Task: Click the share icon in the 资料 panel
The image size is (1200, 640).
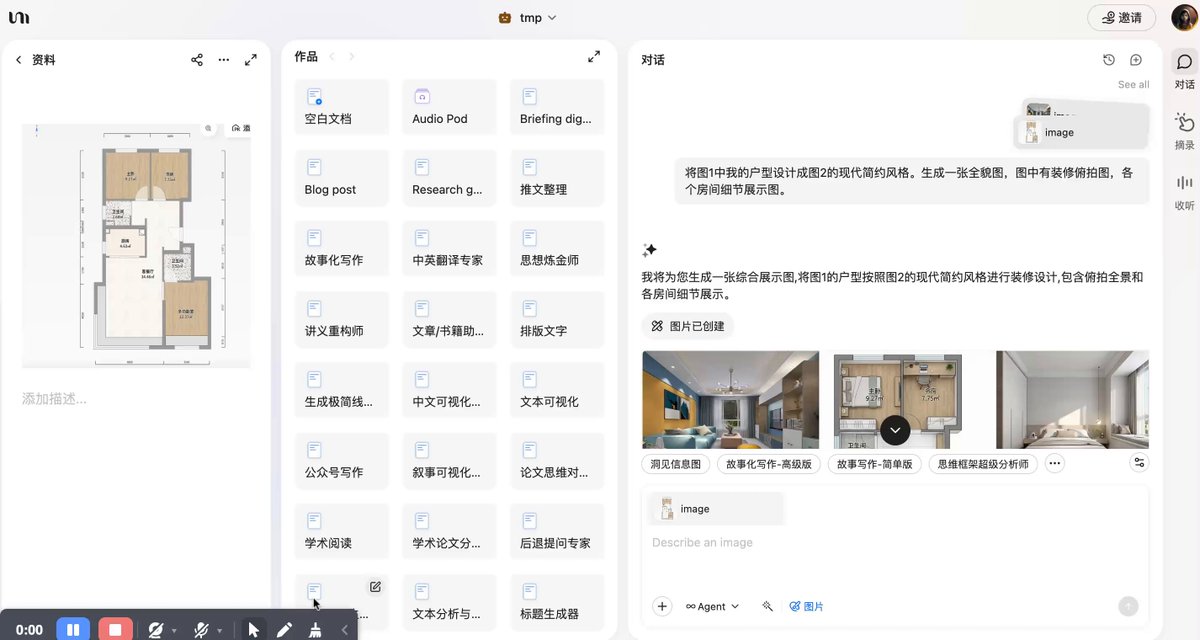Action: click(x=196, y=59)
